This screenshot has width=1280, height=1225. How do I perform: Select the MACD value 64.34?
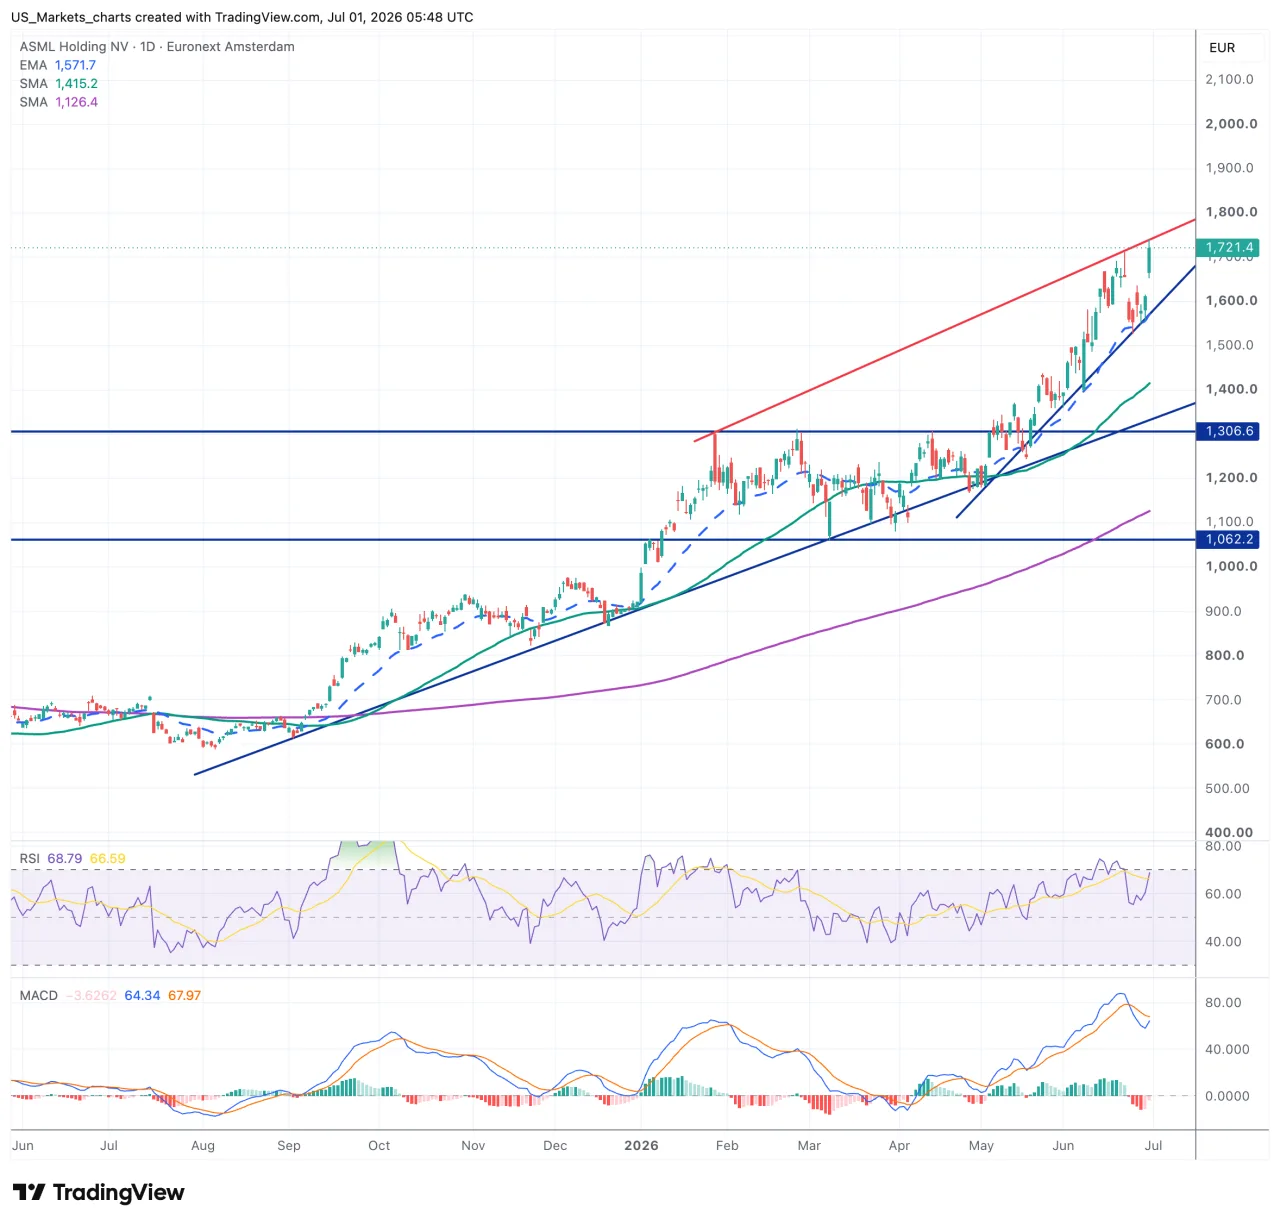[142, 996]
